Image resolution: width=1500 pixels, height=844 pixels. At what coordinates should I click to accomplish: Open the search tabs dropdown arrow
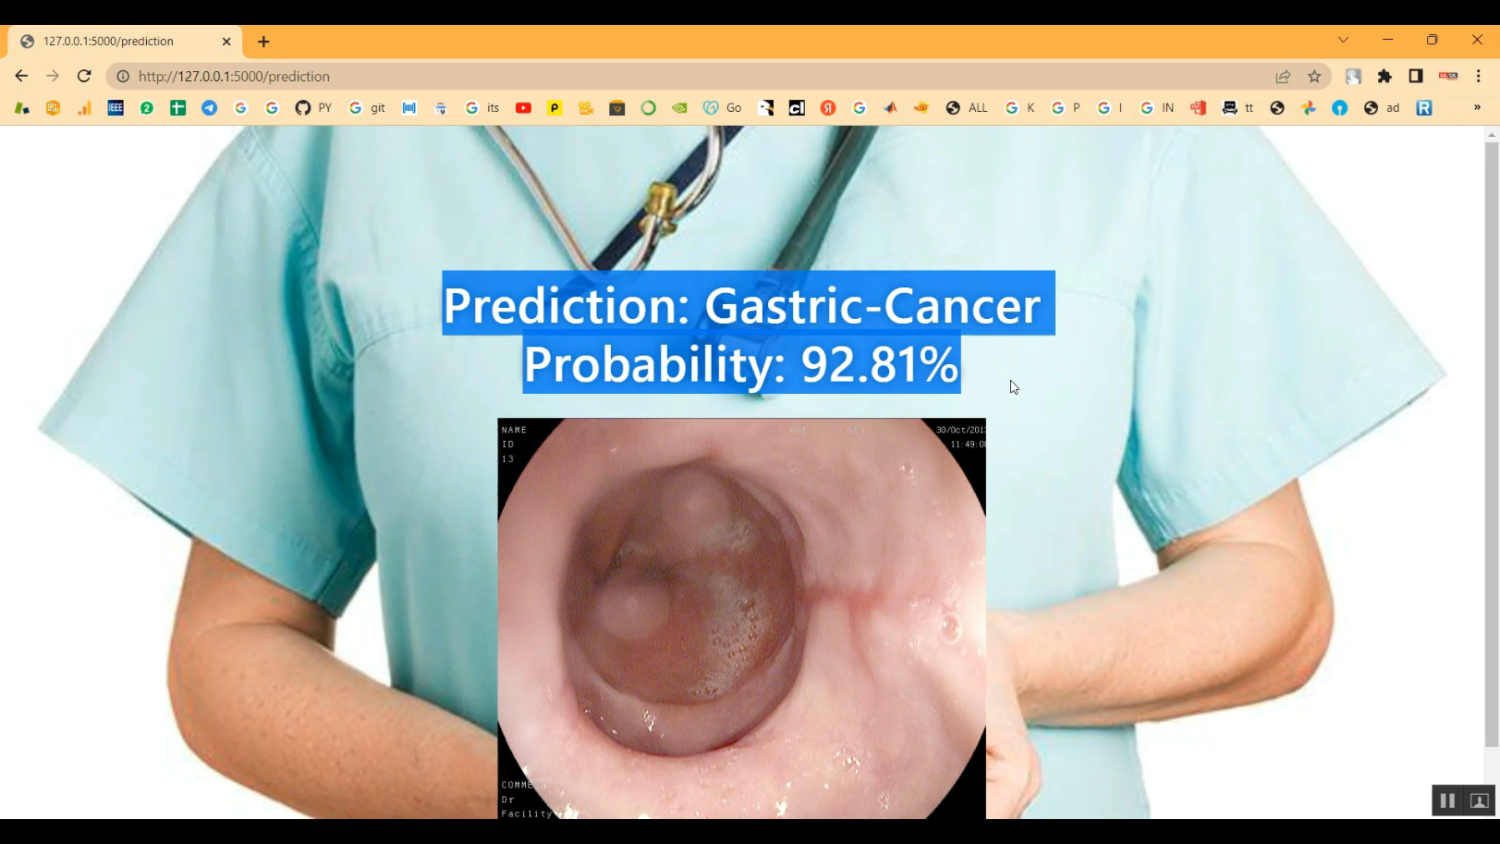[1342, 40]
